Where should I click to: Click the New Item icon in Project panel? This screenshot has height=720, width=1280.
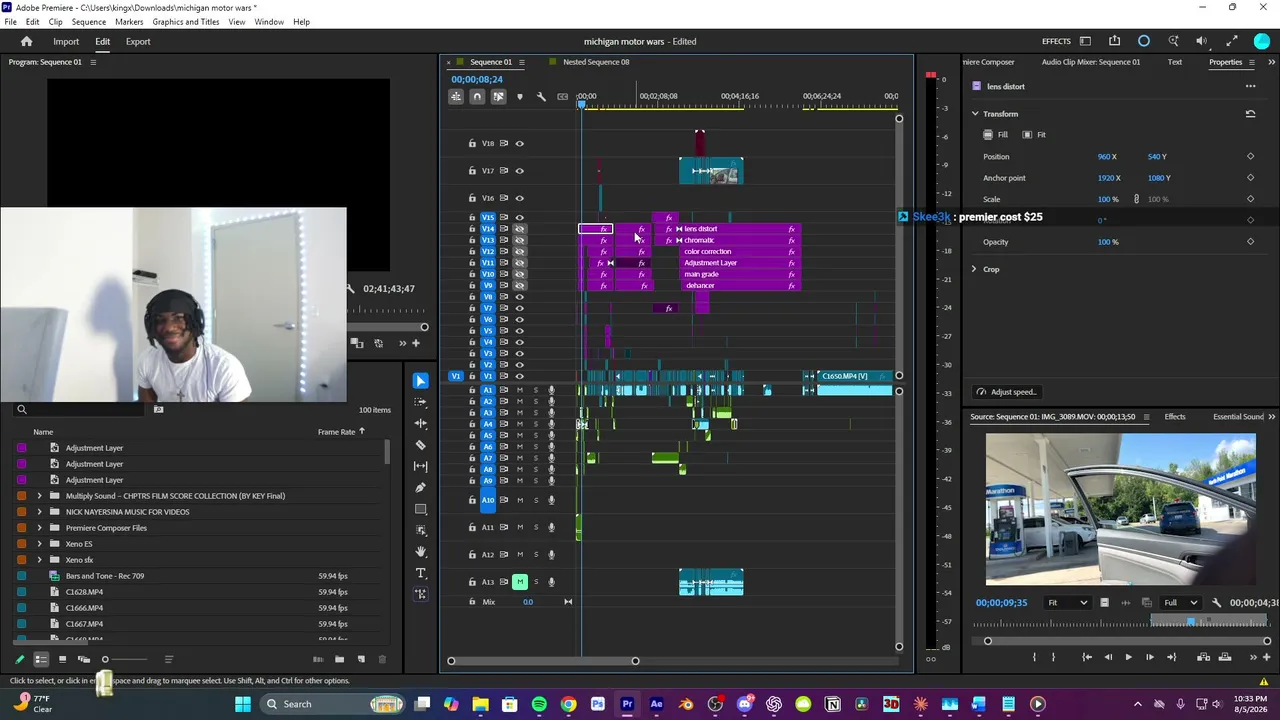(x=361, y=659)
